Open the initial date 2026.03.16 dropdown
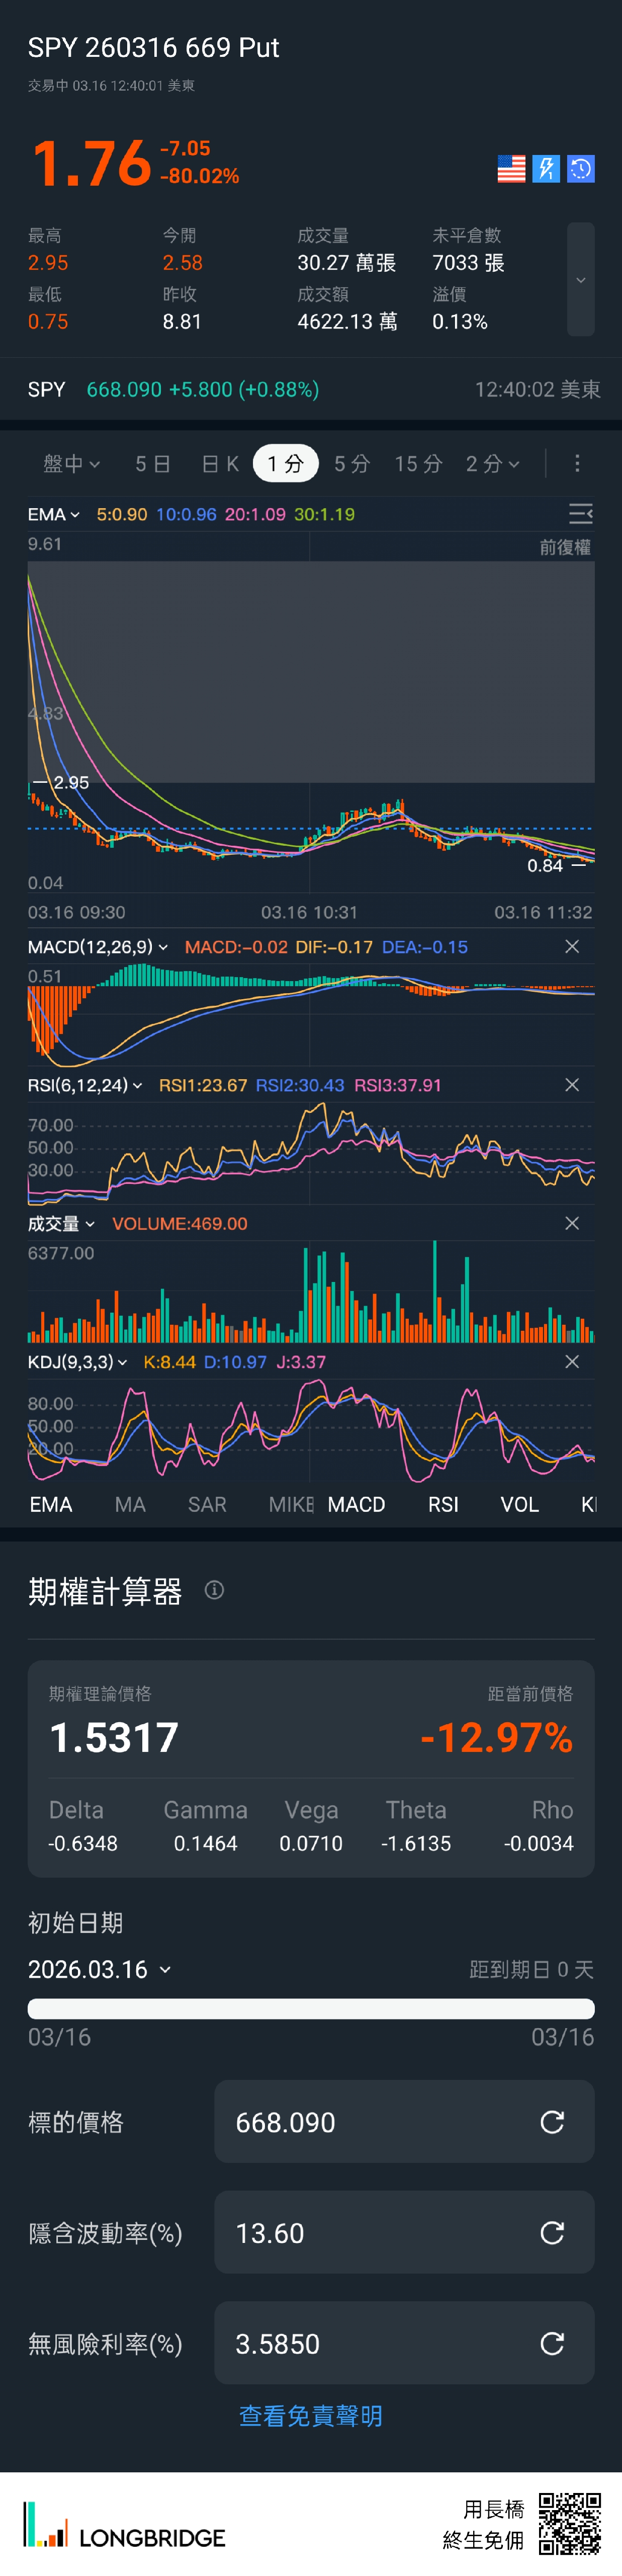Screen dimensions: 622x2576 [99, 1969]
